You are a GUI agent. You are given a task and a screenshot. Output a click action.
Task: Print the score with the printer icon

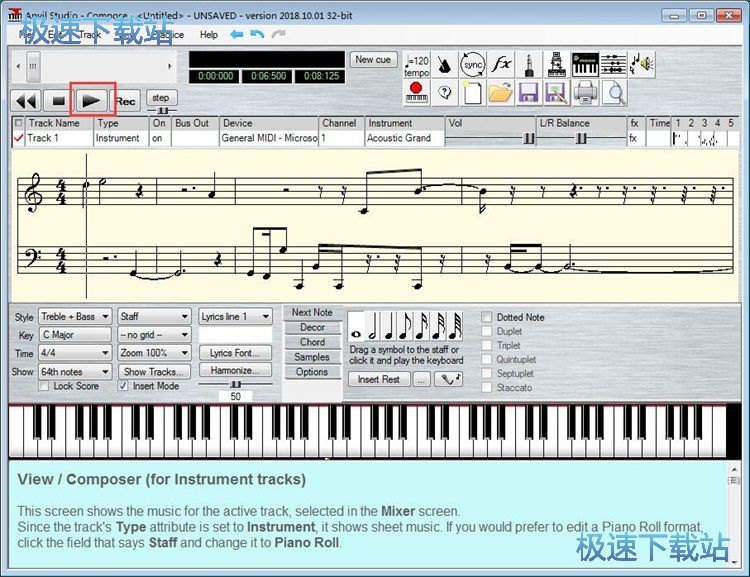click(x=585, y=93)
